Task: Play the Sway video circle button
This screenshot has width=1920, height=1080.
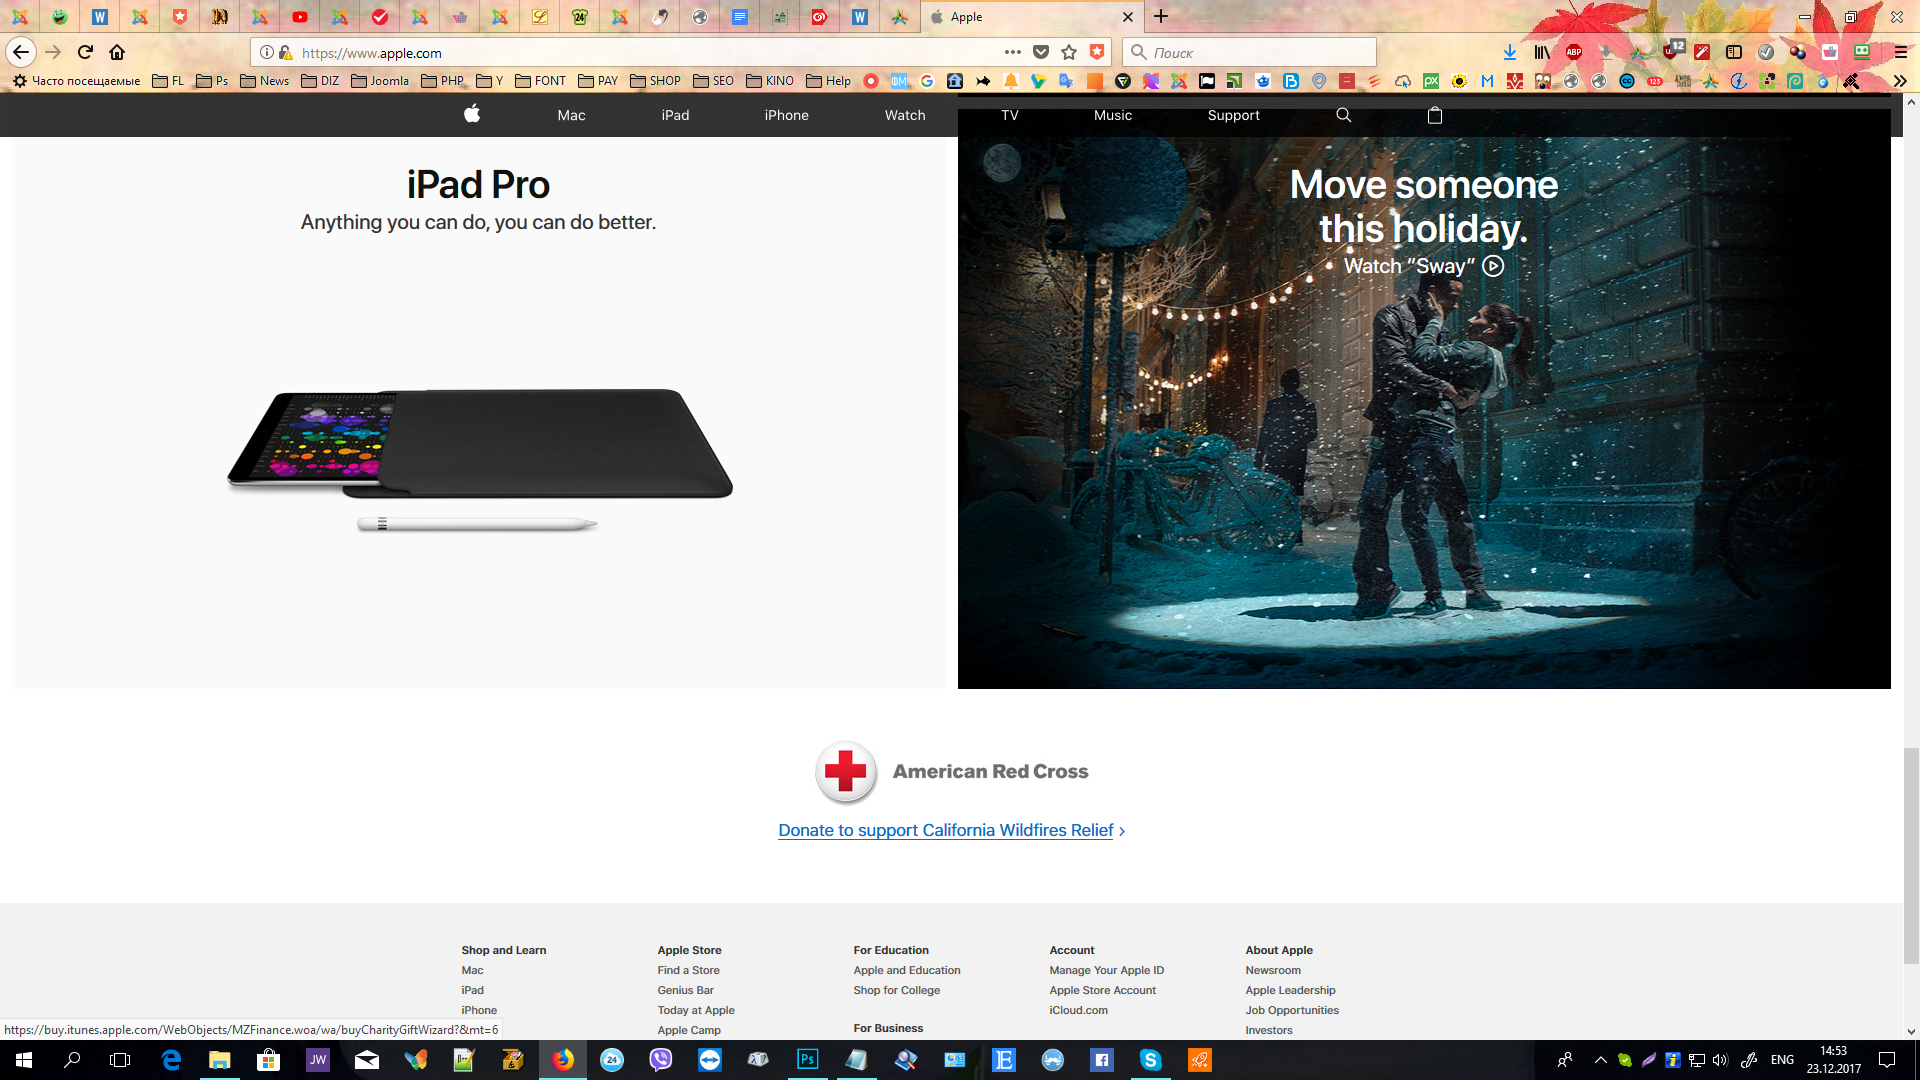Action: [x=1493, y=266]
